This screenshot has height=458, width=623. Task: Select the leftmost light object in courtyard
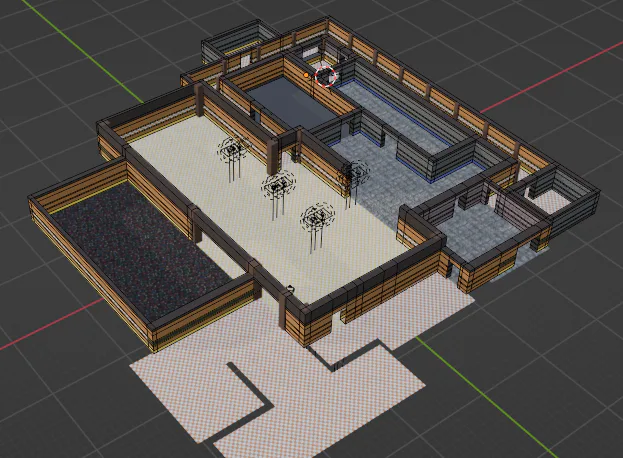point(230,150)
